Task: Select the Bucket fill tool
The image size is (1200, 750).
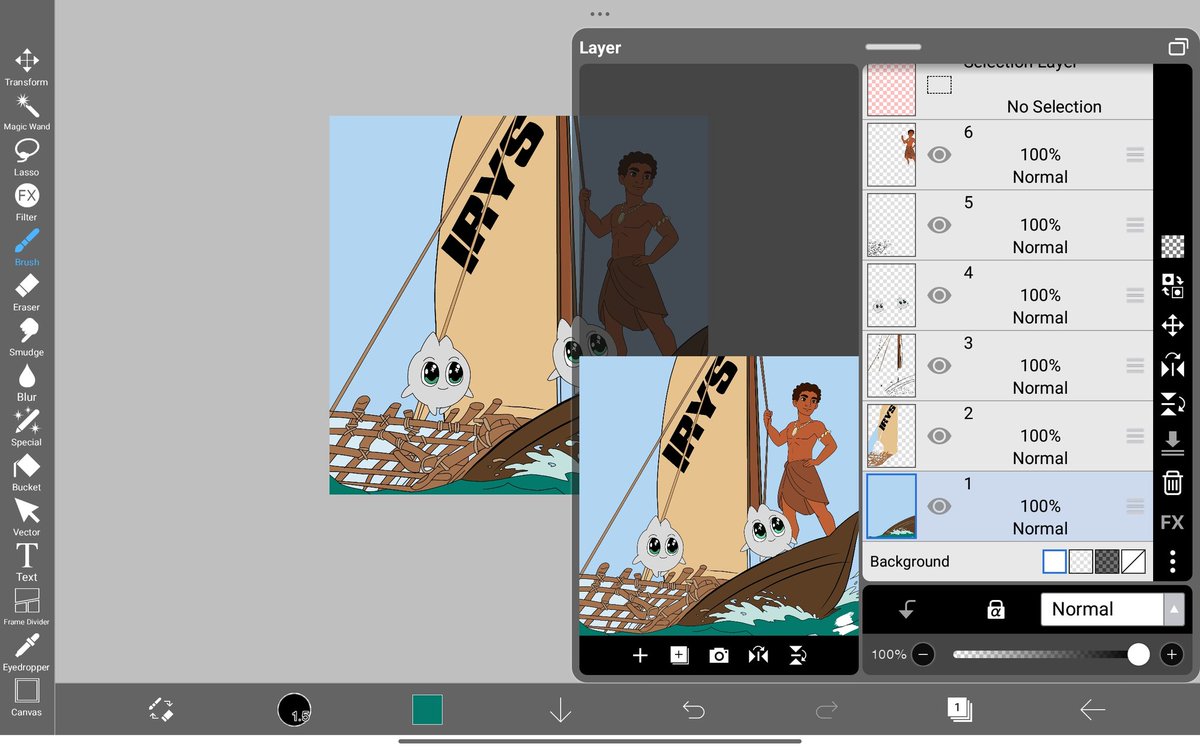Action: (x=27, y=472)
